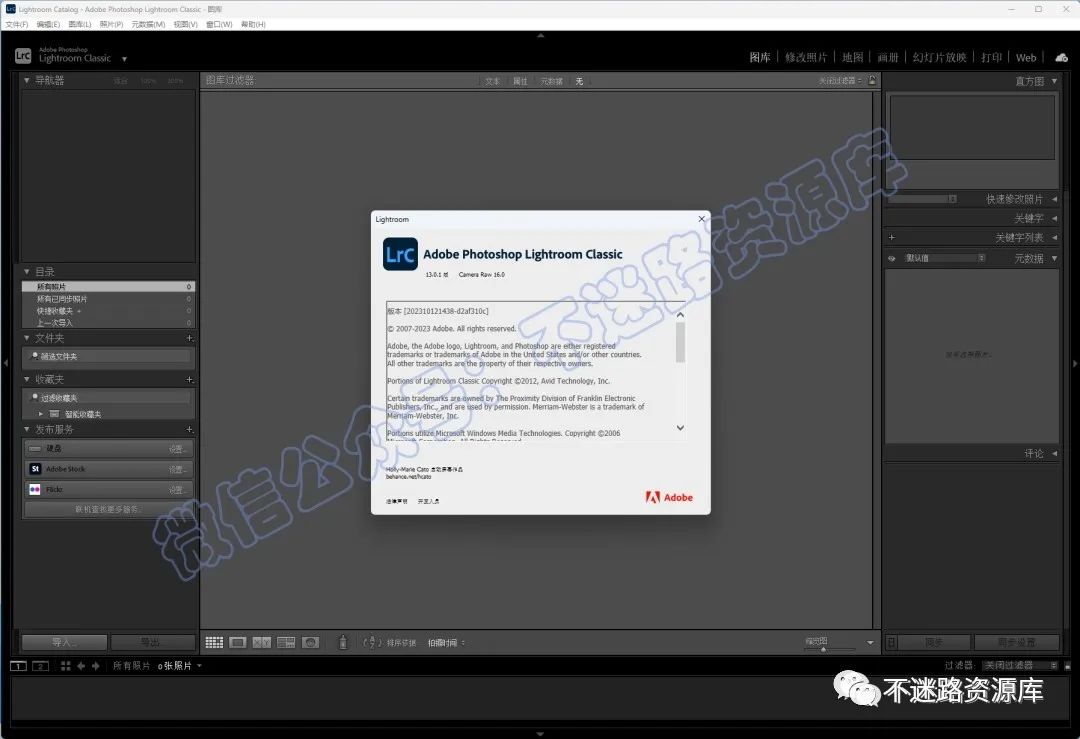Collapse the Collections (收藏夹) panel
Screen dimensions: 1080x739
(27, 379)
